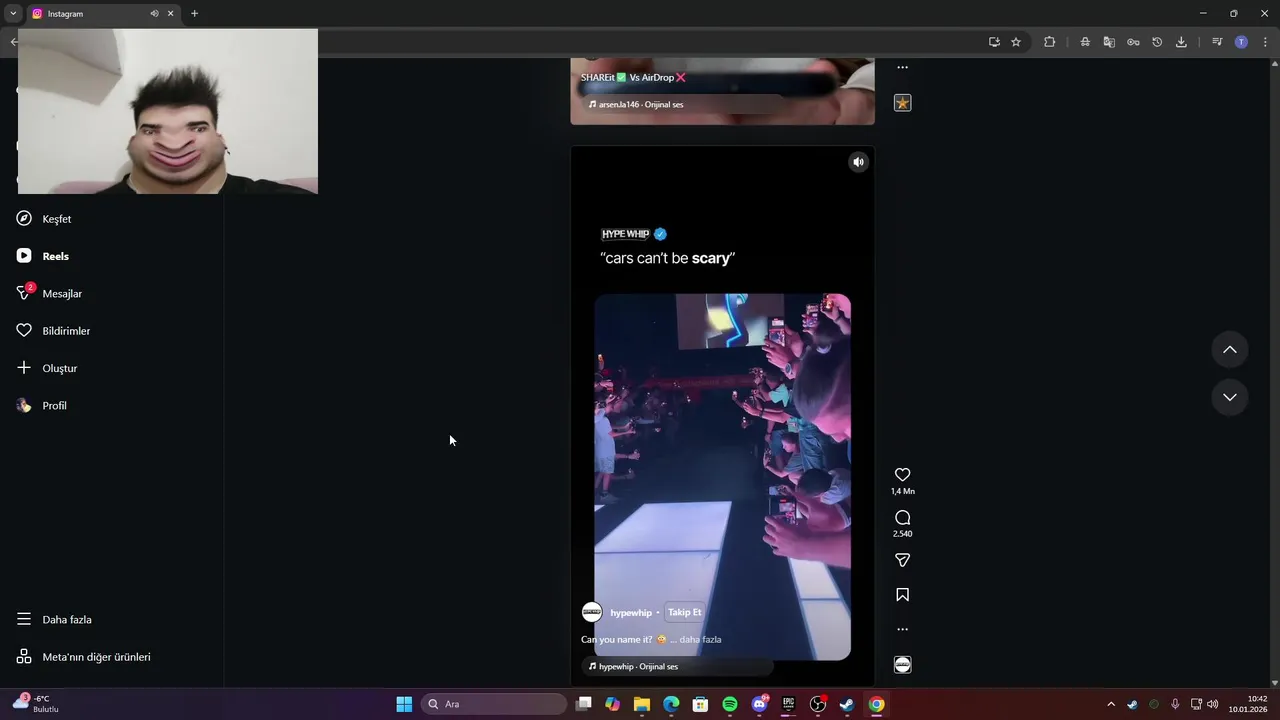
Task: Save the hypewhip reel with bookmark
Action: click(902, 595)
